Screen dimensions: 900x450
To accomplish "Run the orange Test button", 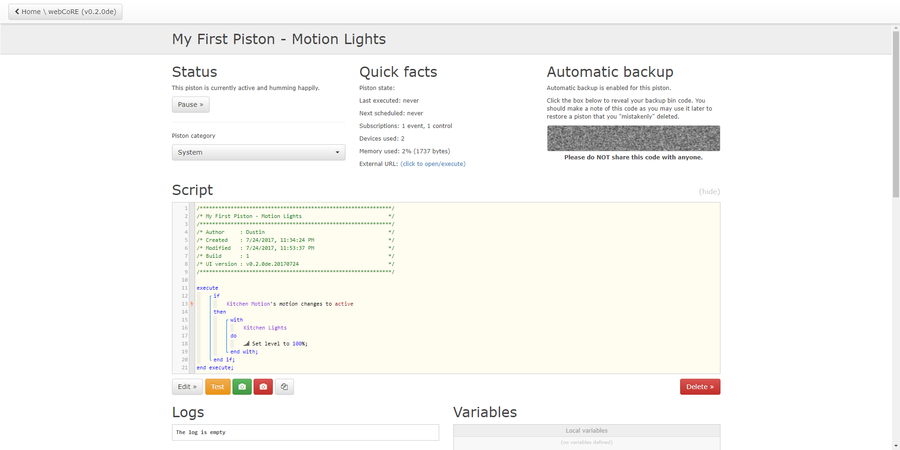I will coord(218,387).
